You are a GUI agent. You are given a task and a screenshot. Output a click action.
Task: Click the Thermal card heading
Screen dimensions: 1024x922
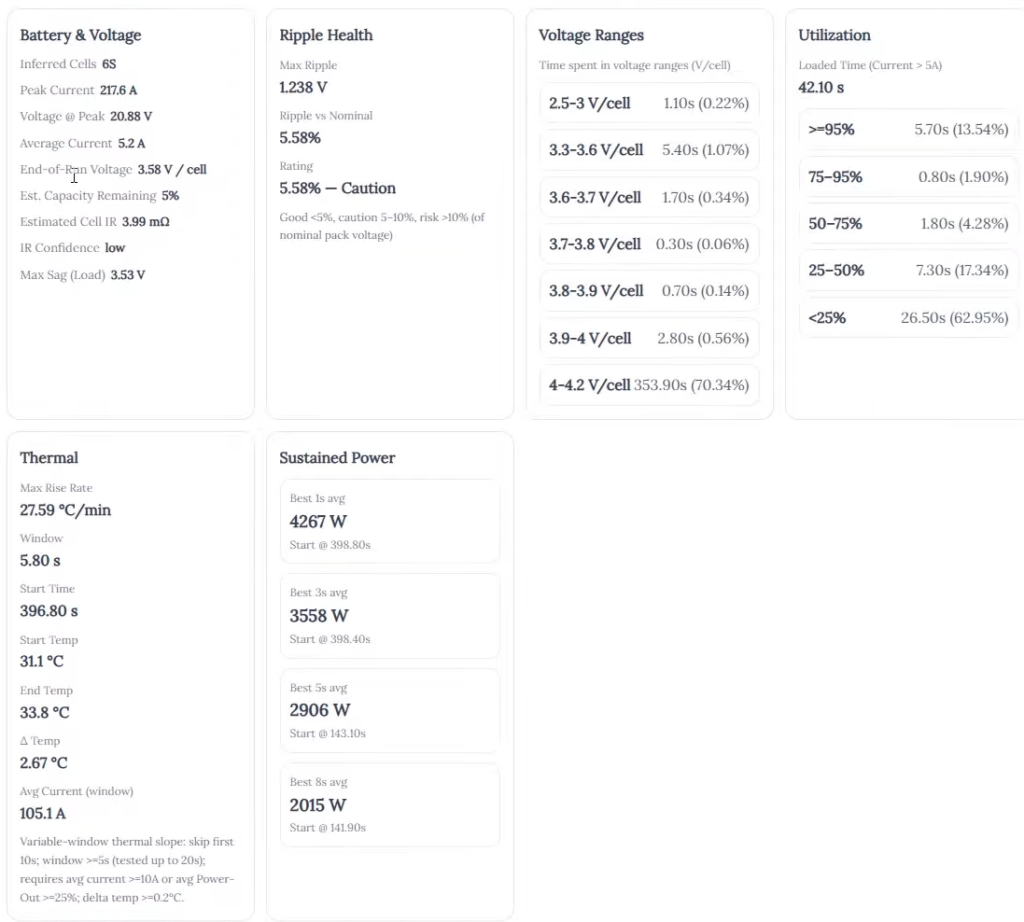(x=49, y=458)
